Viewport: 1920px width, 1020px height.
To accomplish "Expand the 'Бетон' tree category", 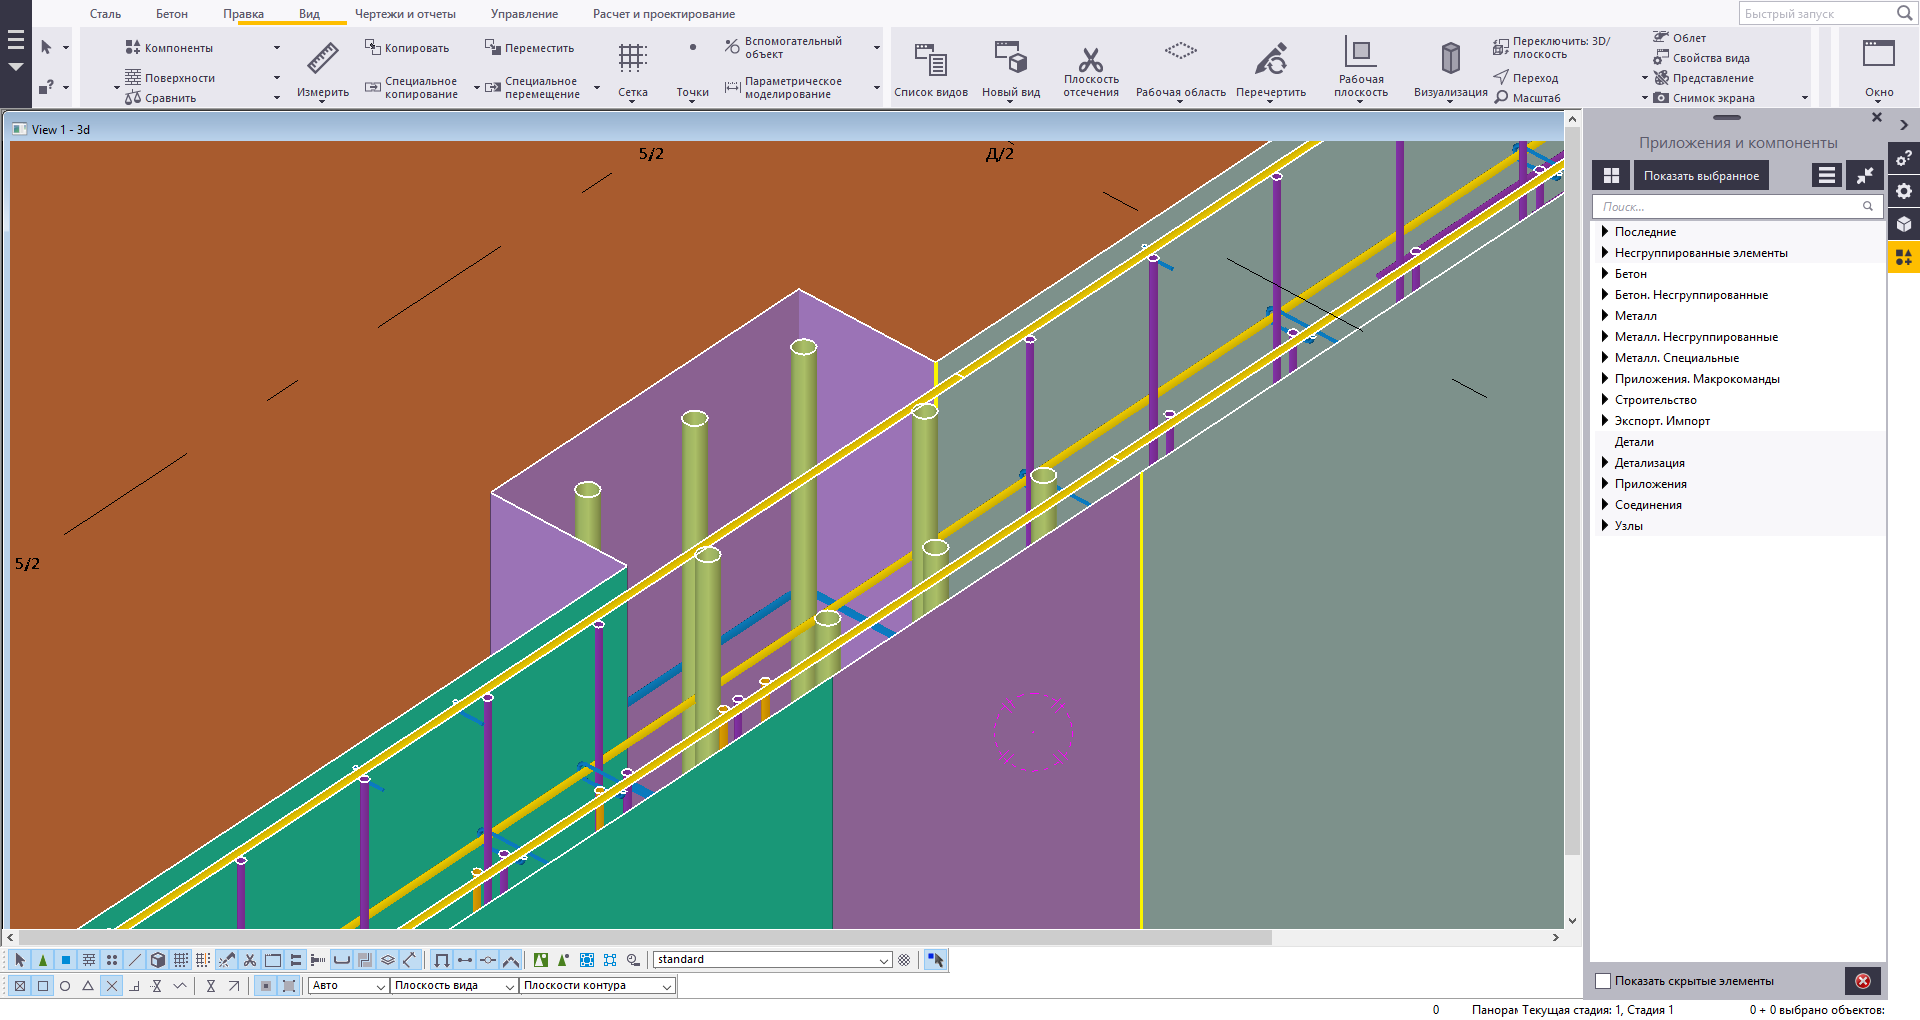I will pos(1605,274).
